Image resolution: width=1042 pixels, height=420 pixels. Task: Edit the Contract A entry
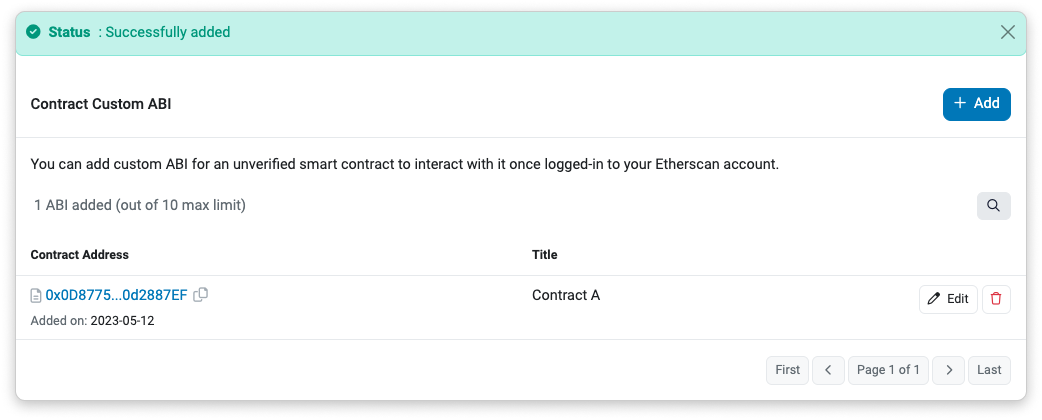point(947,299)
